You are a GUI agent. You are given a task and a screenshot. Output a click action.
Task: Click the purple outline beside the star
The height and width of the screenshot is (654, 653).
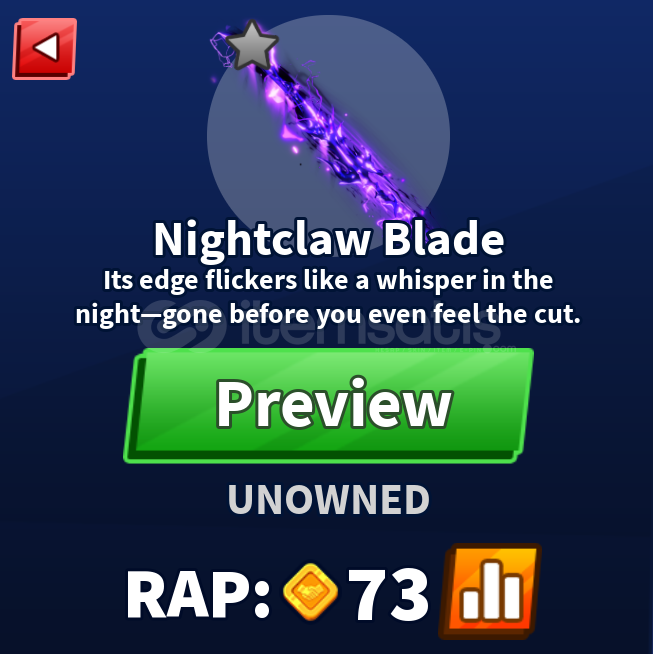click(221, 49)
